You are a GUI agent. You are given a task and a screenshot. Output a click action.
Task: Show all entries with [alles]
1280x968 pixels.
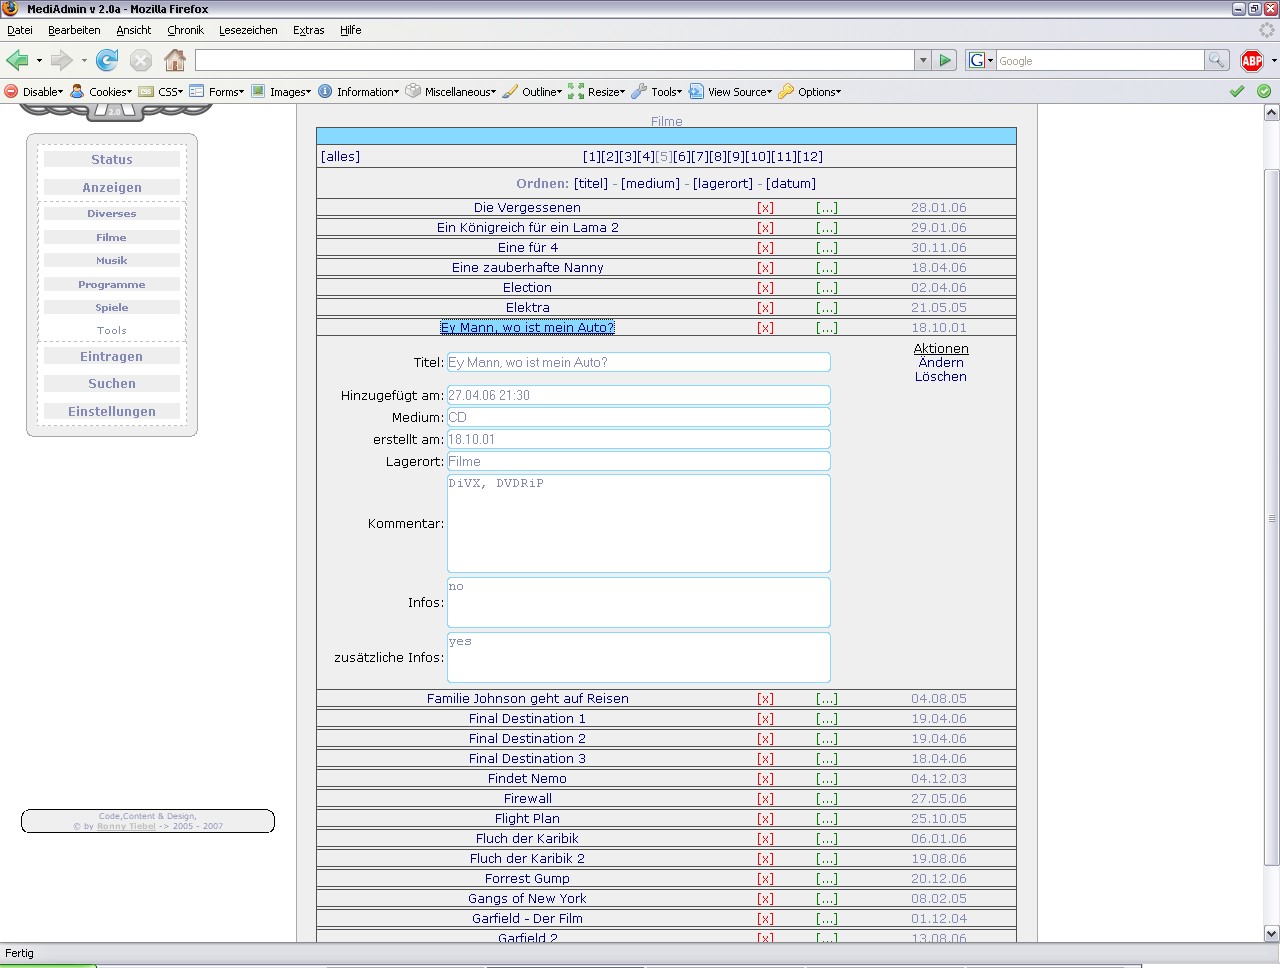point(340,157)
